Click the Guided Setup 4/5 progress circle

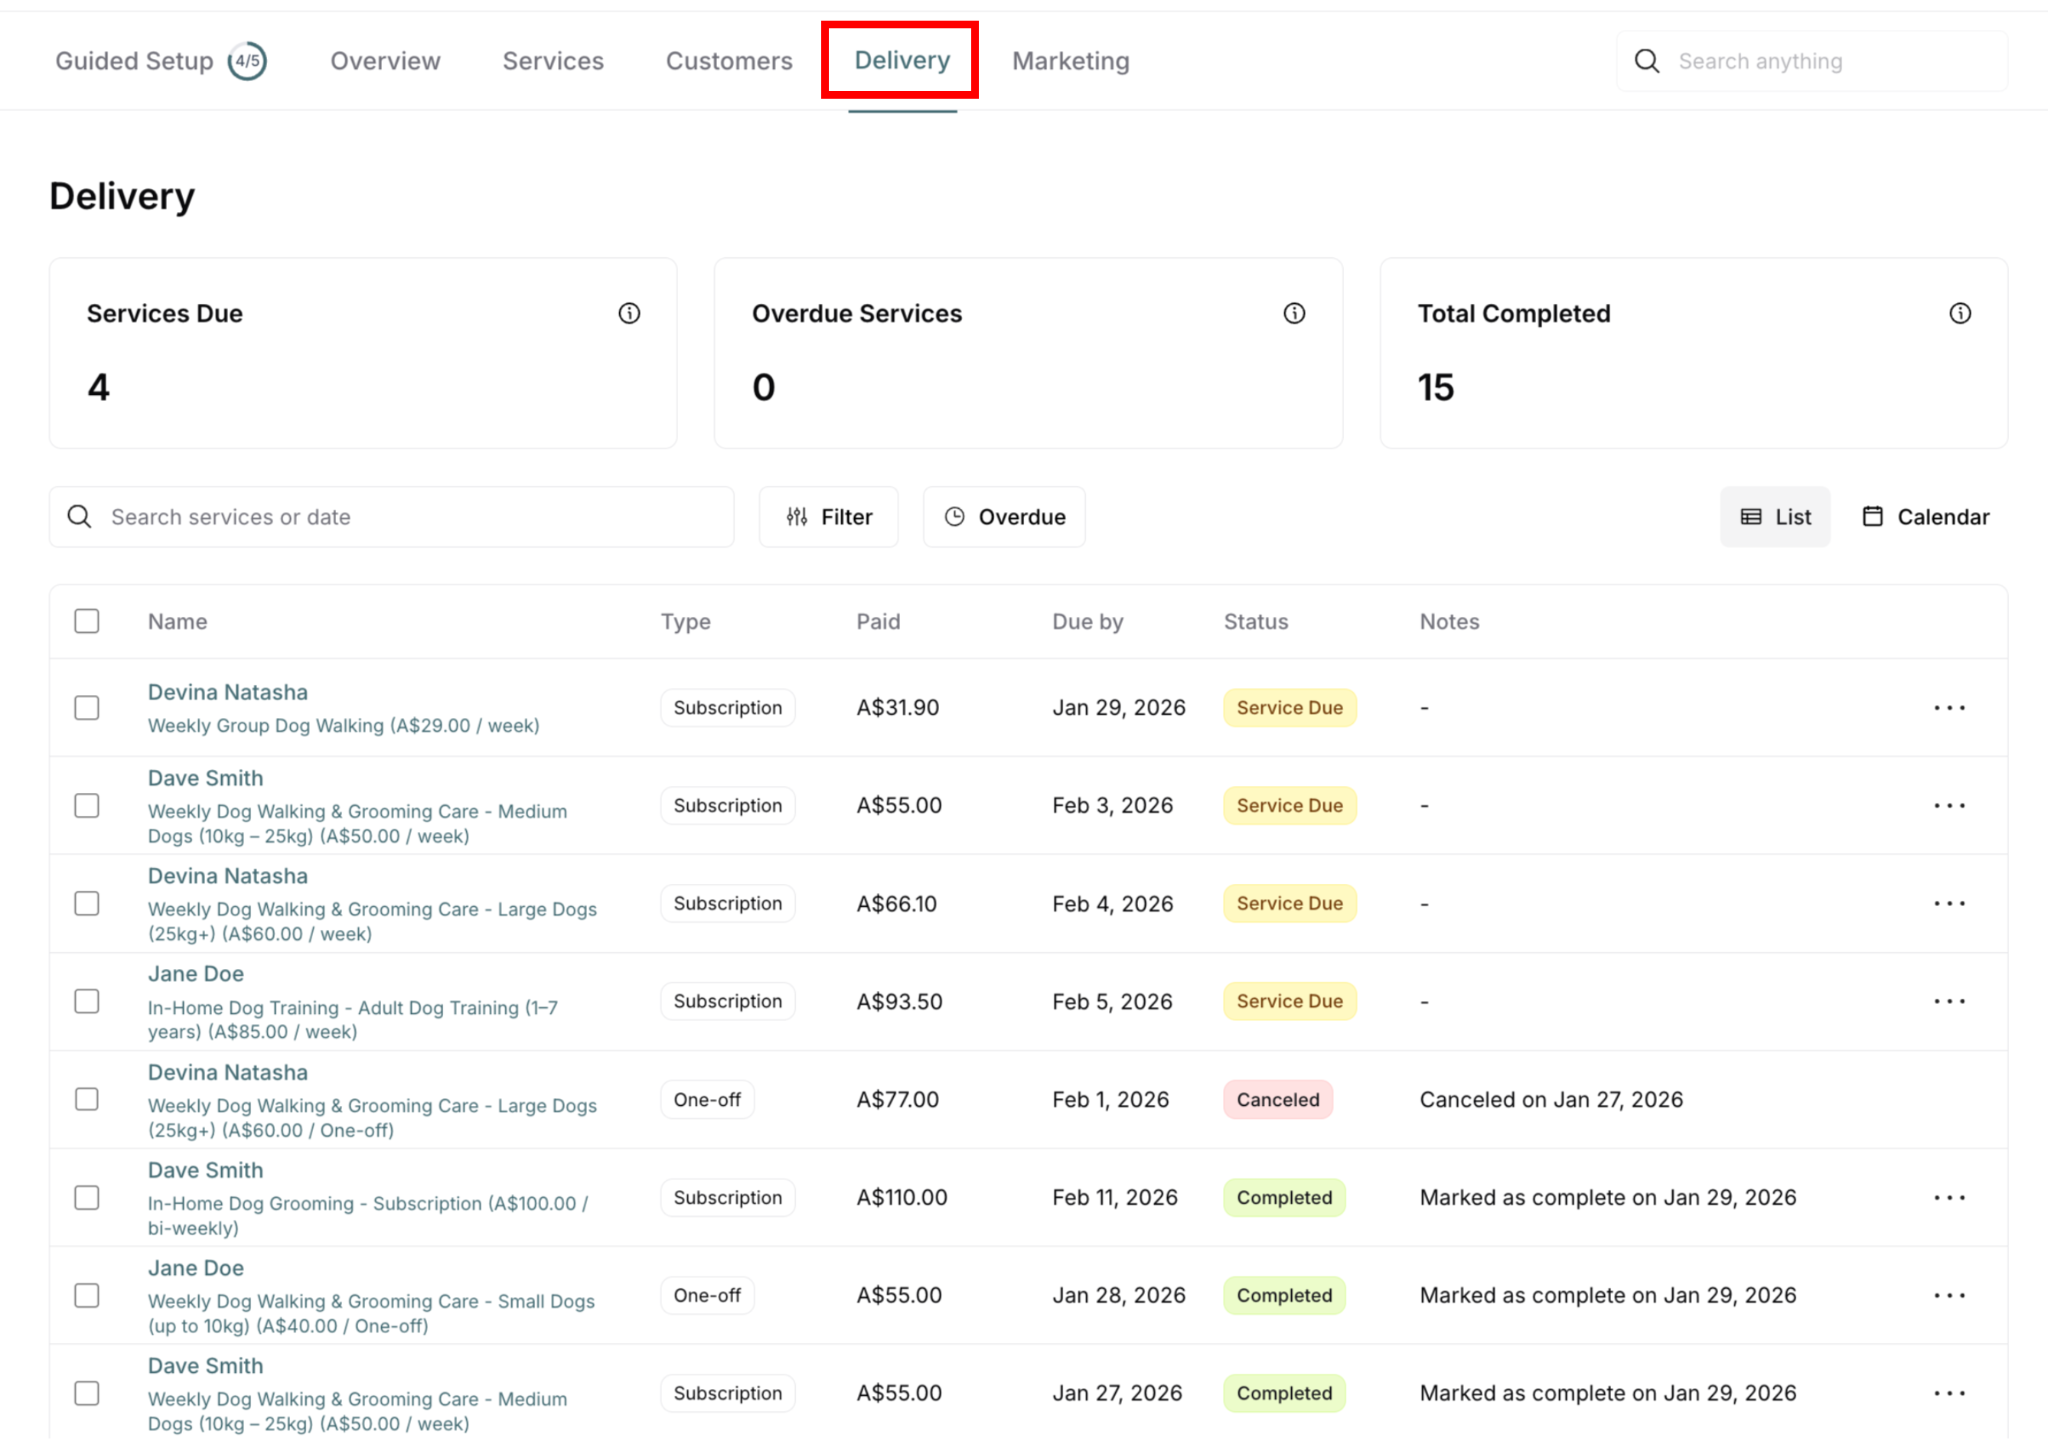pyautogui.click(x=247, y=61)
